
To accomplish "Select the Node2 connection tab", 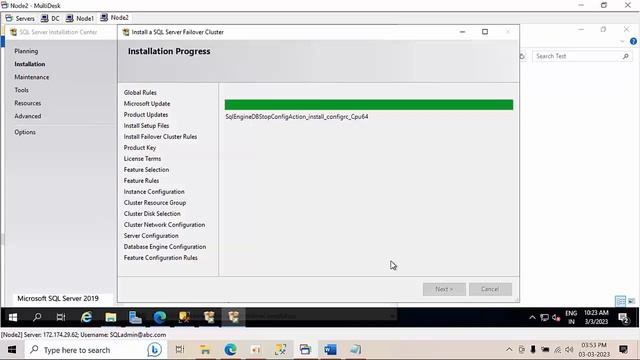I will (x=114, y=18).
